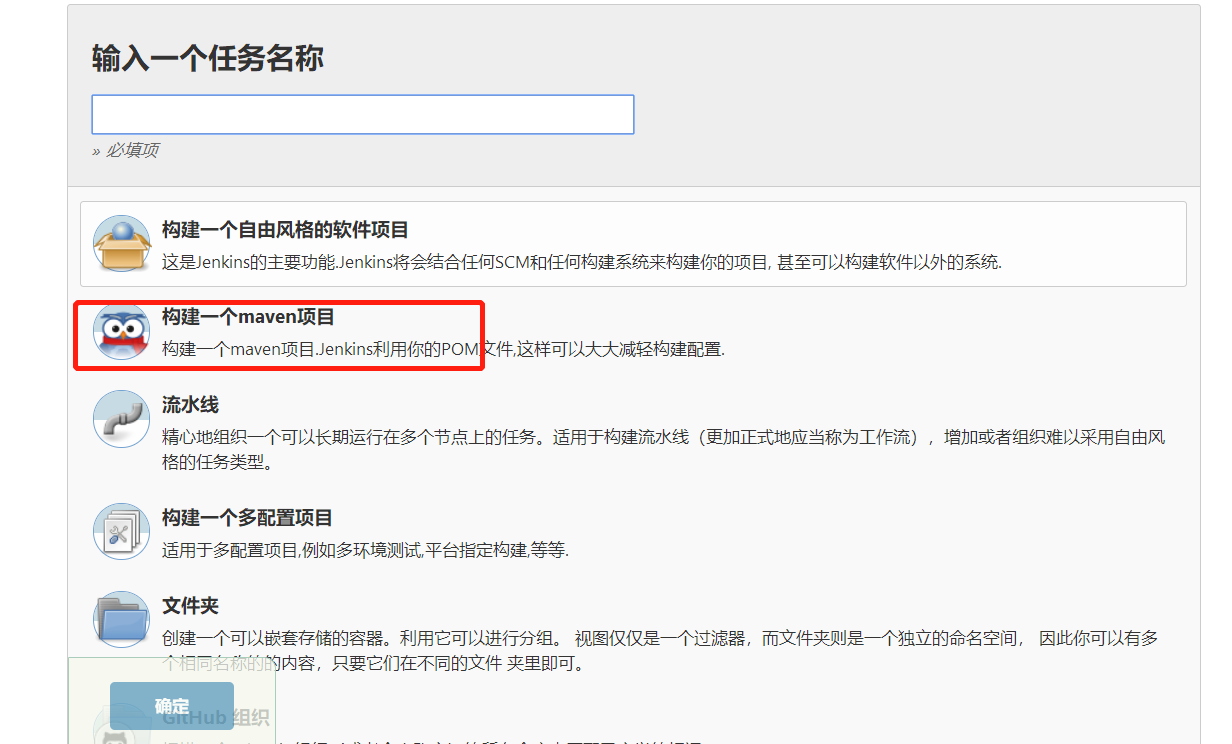Click maven description mentioning POM文件

point(443,349)
